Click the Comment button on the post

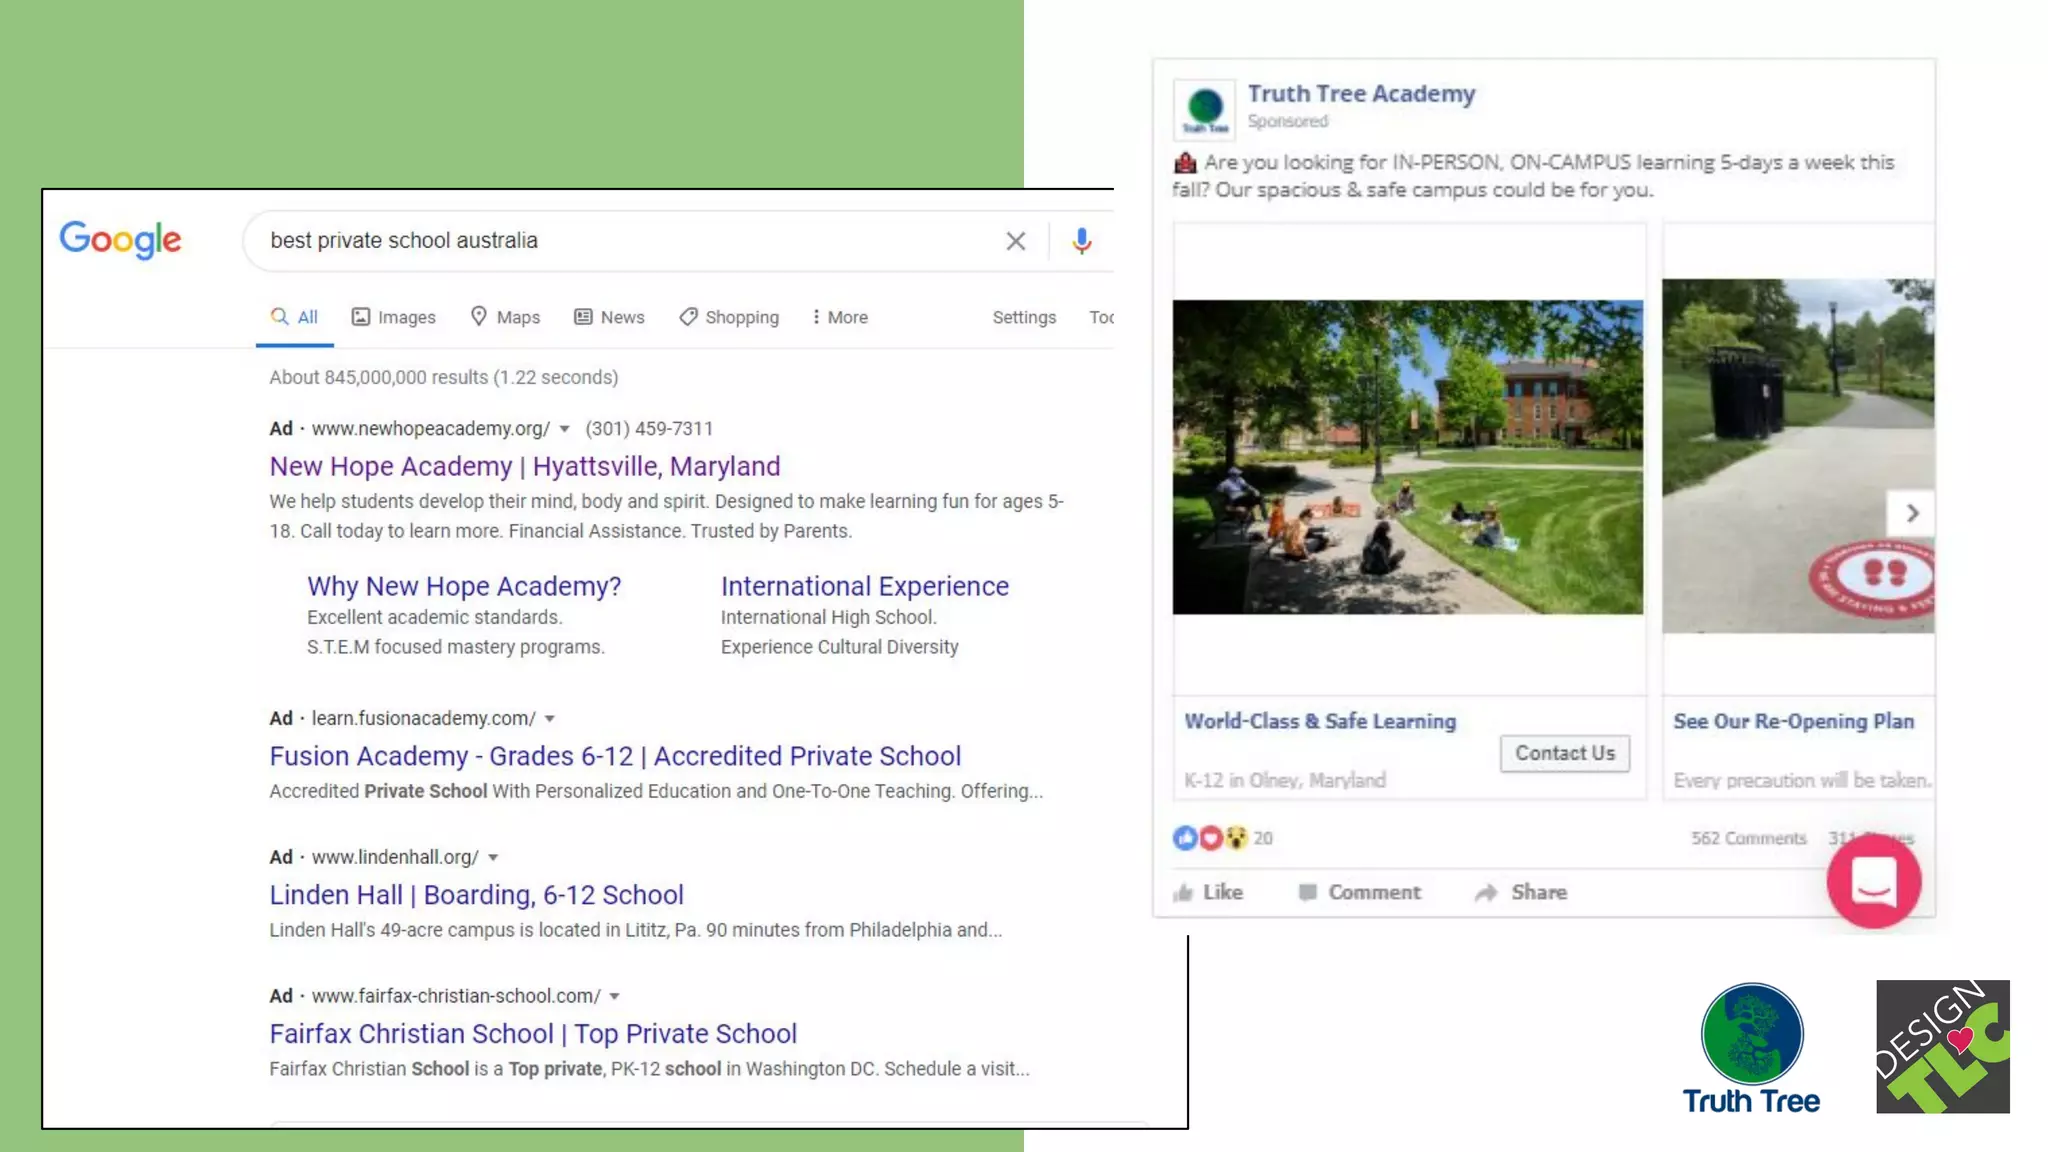pos(1359,892)
